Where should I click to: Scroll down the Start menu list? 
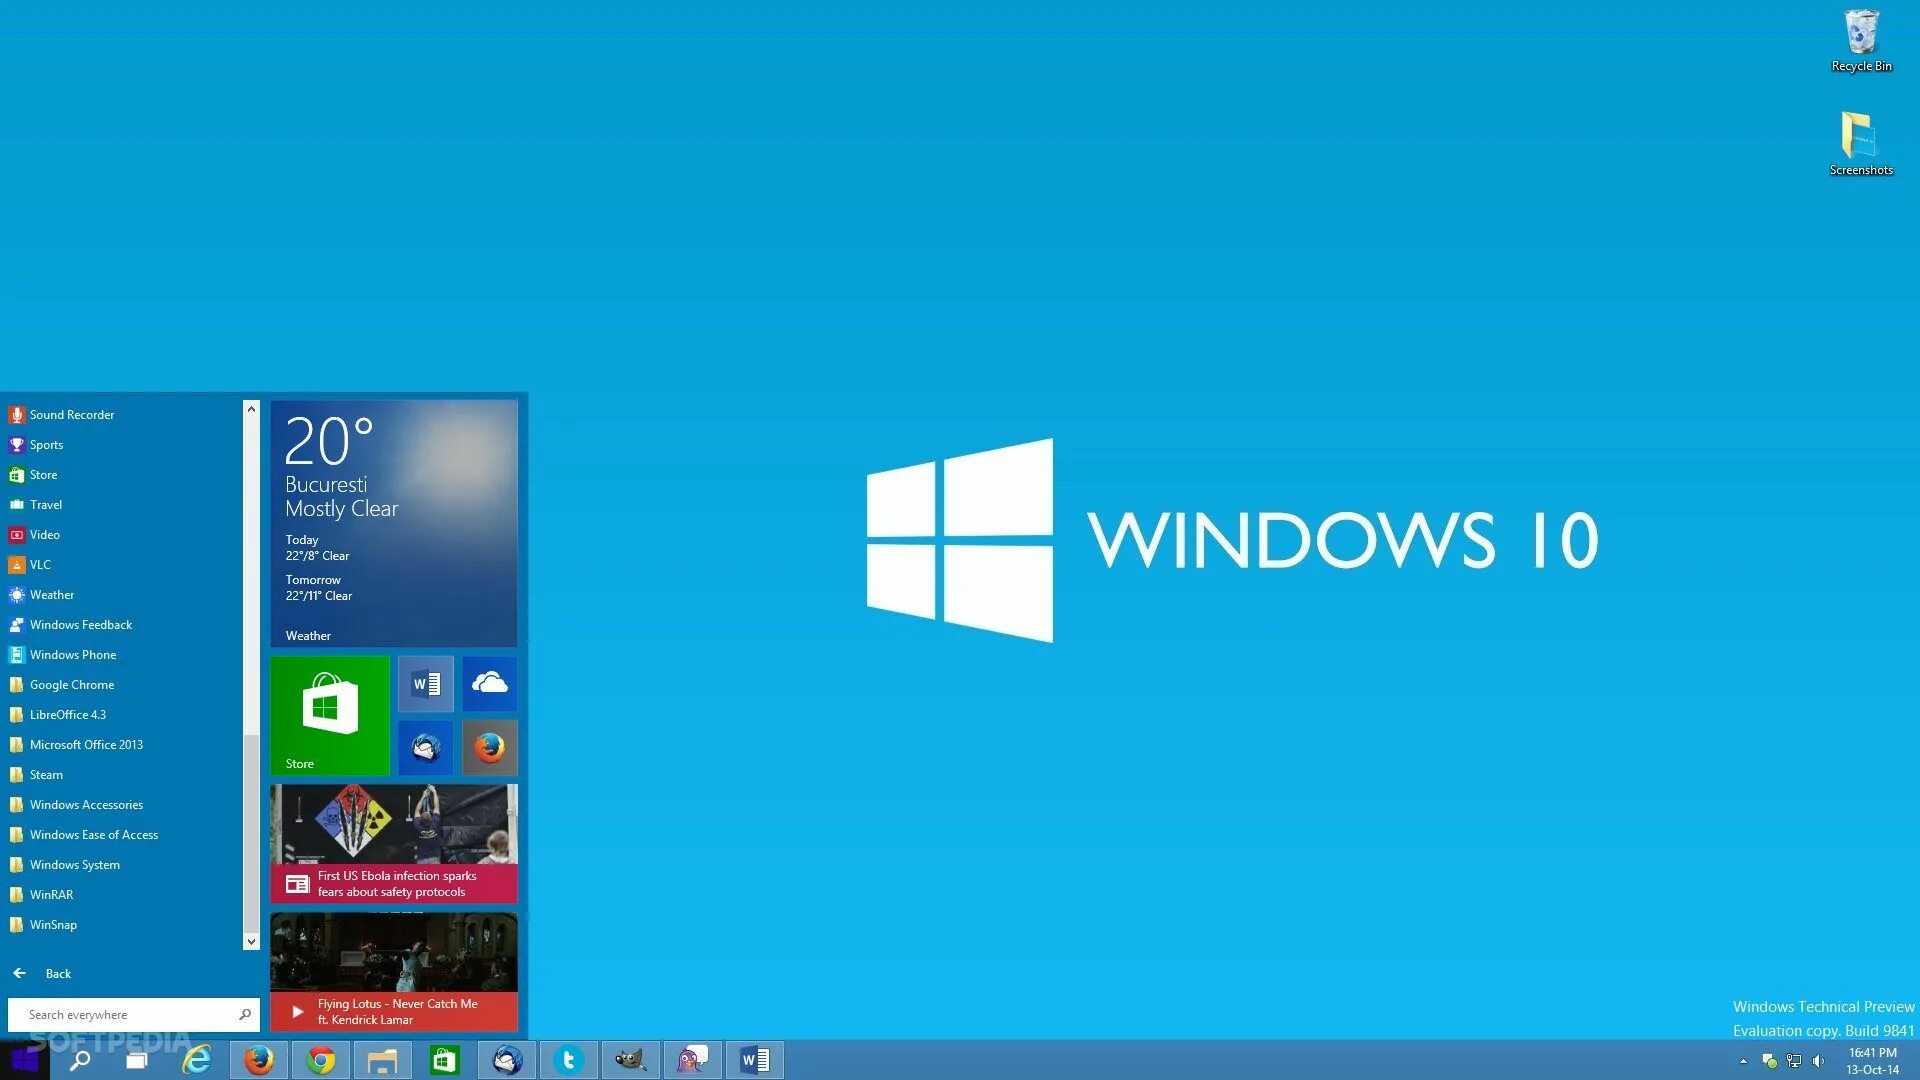pyautogui.click(x=249, y=940)
